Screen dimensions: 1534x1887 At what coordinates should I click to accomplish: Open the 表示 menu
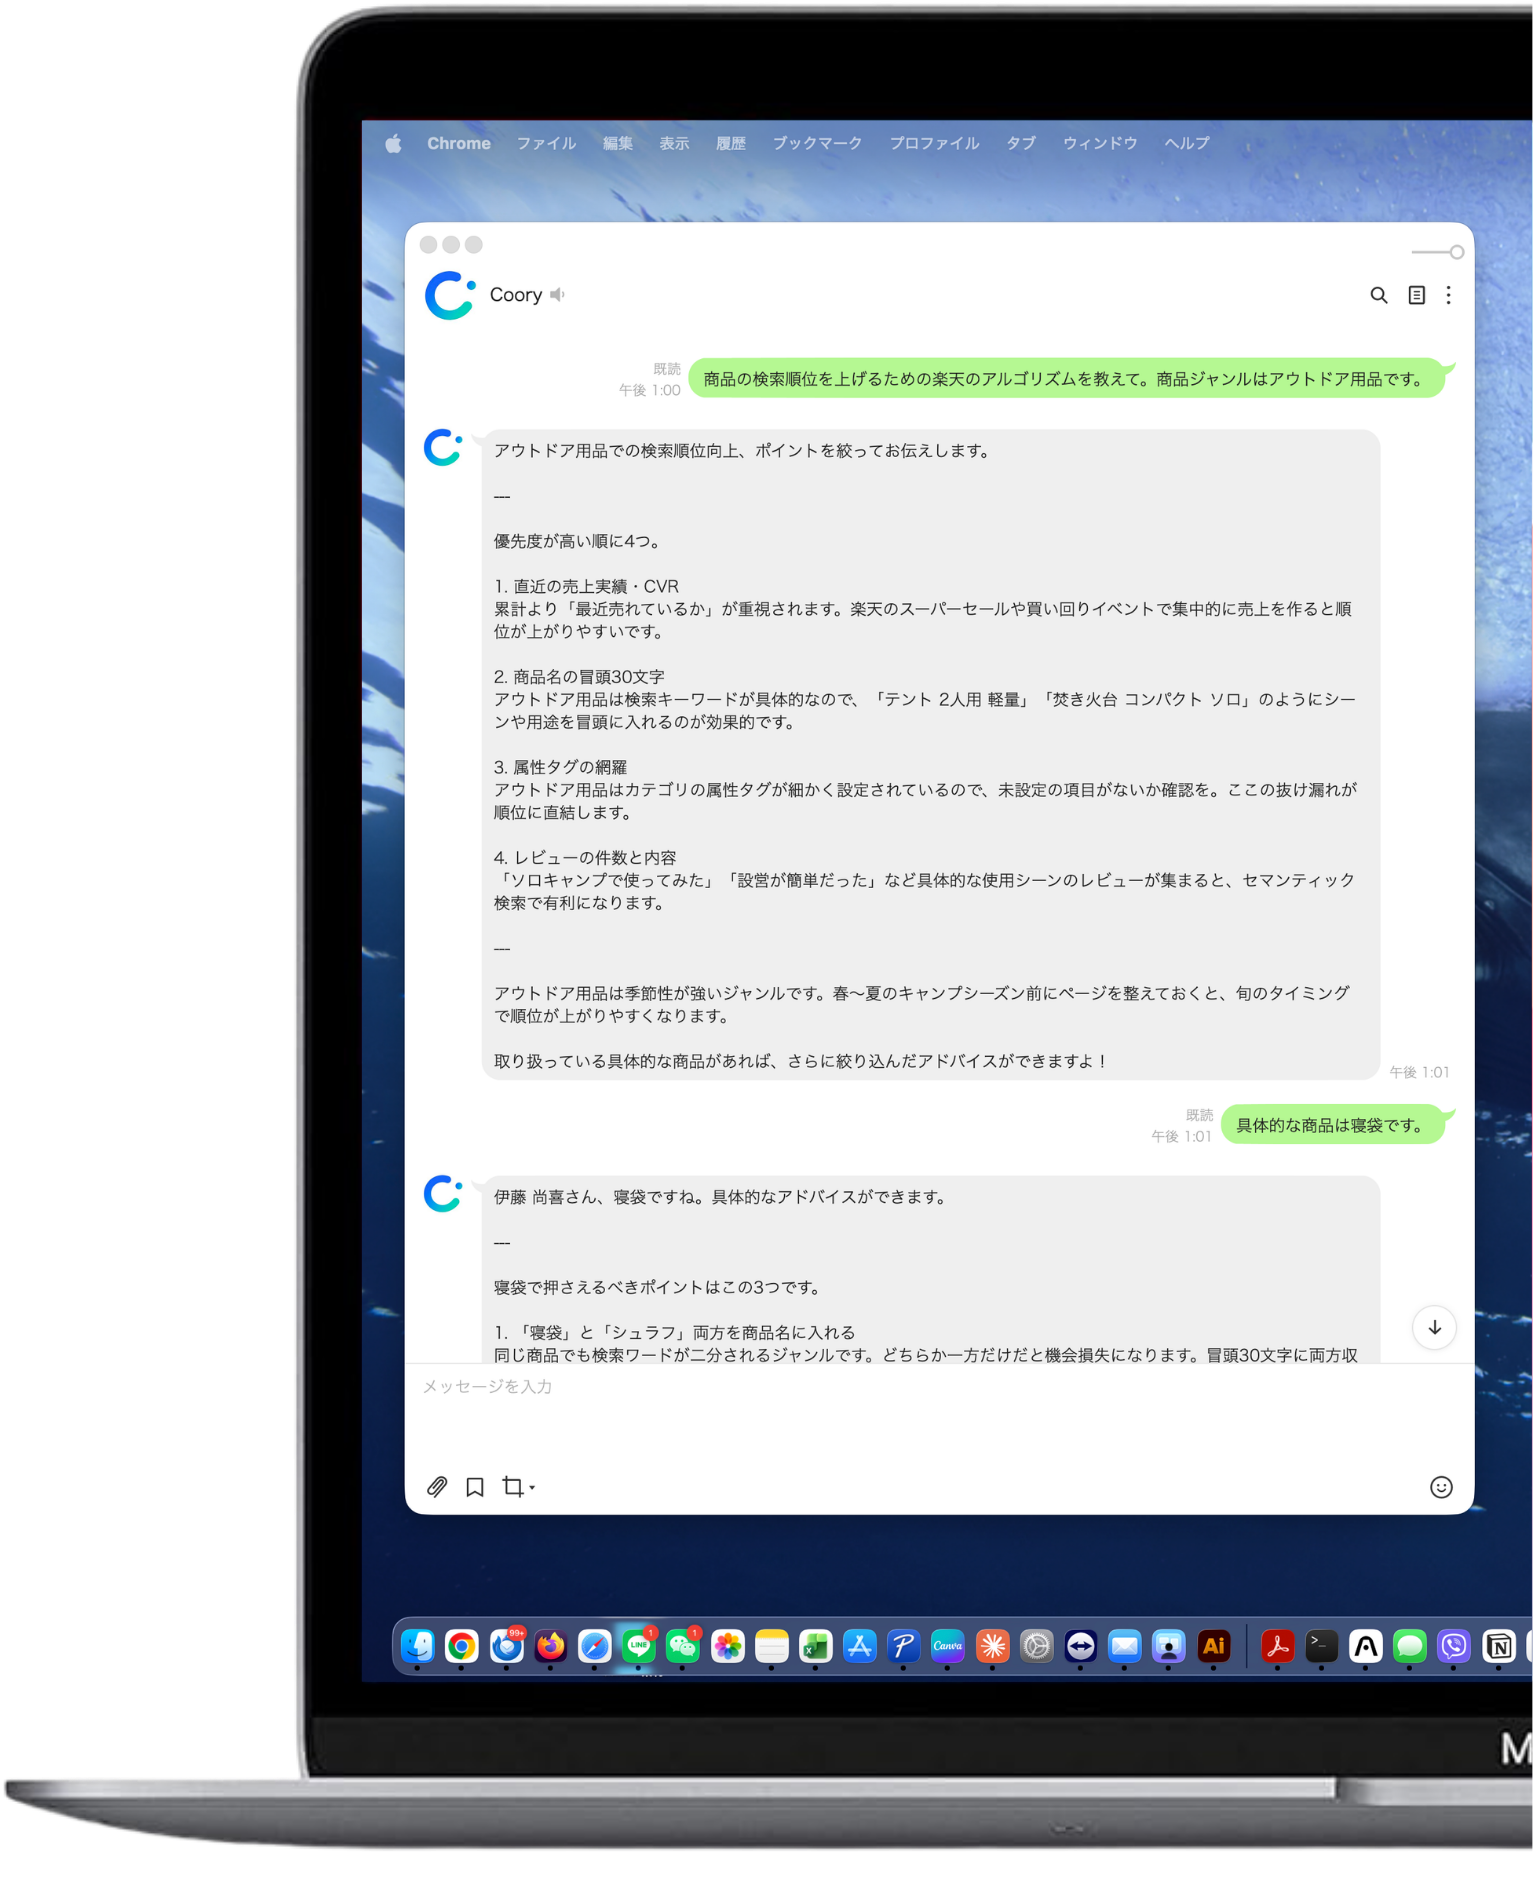(x=674, y=143)
